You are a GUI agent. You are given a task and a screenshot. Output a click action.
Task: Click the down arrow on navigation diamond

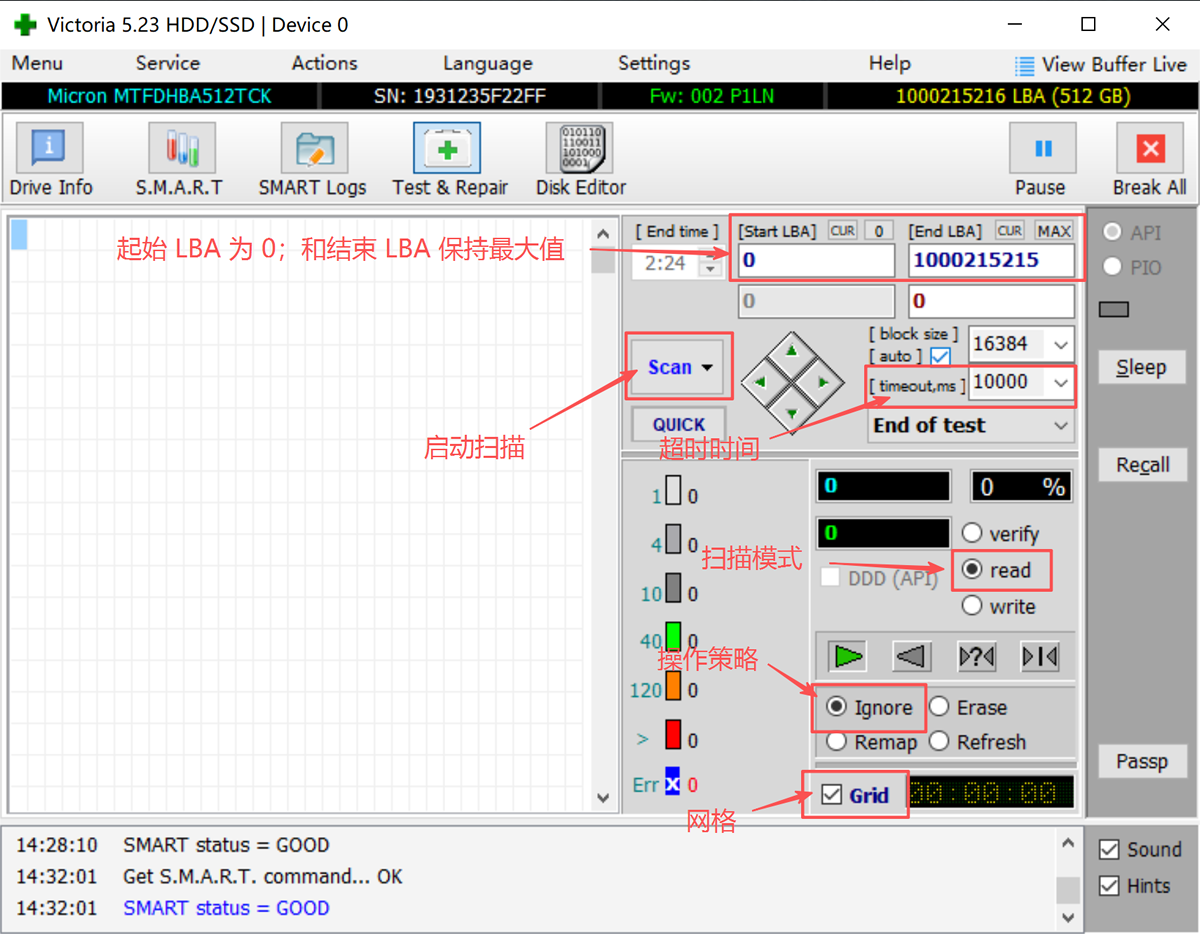pyautogui.click(x=791, y=412)
